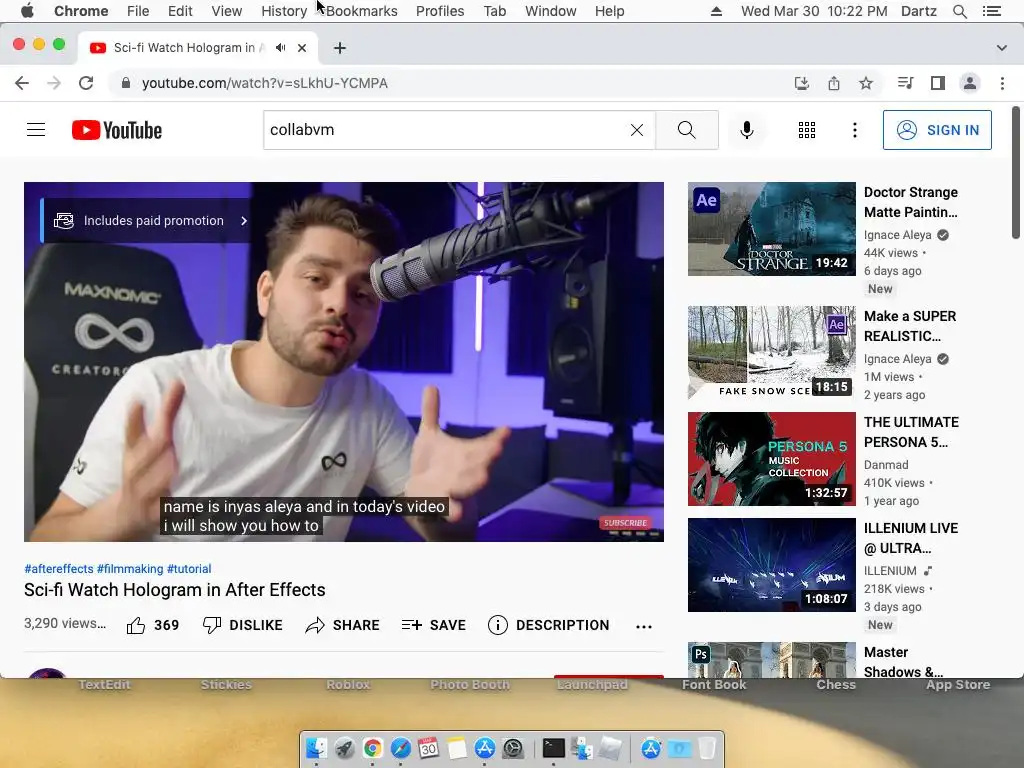Run search with the magnifier button

(x=686, y=130)
